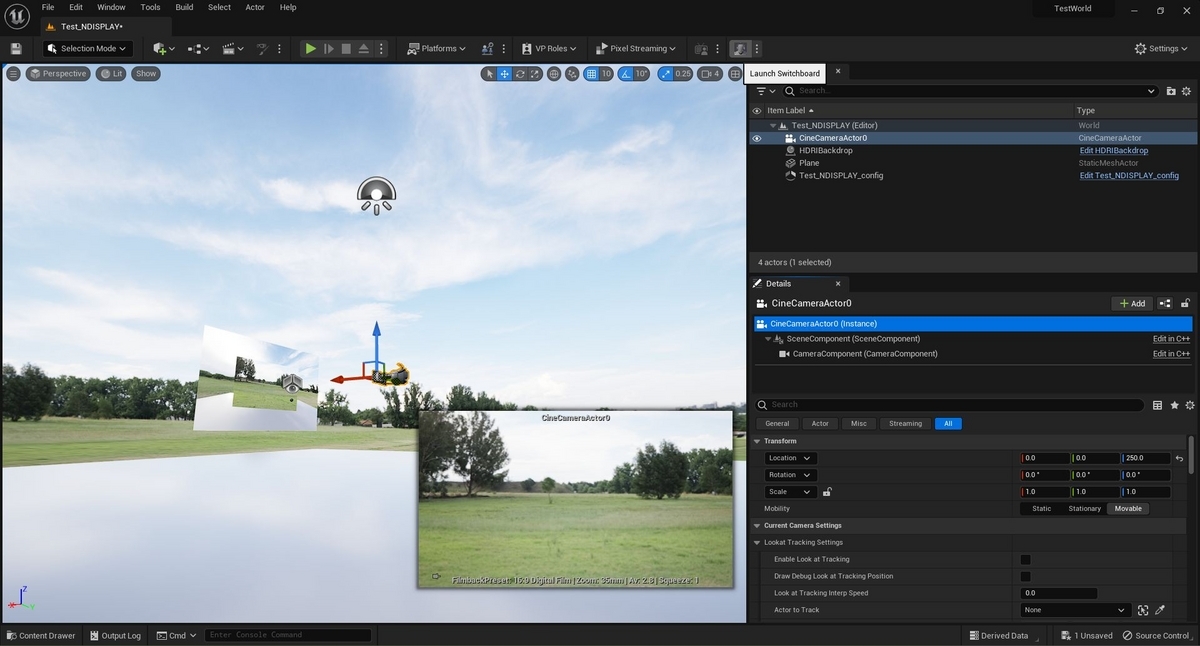Click the Details panel settings gear icon
The height and width of the screenshot is (646, 1200).
tap(1190, 405)
